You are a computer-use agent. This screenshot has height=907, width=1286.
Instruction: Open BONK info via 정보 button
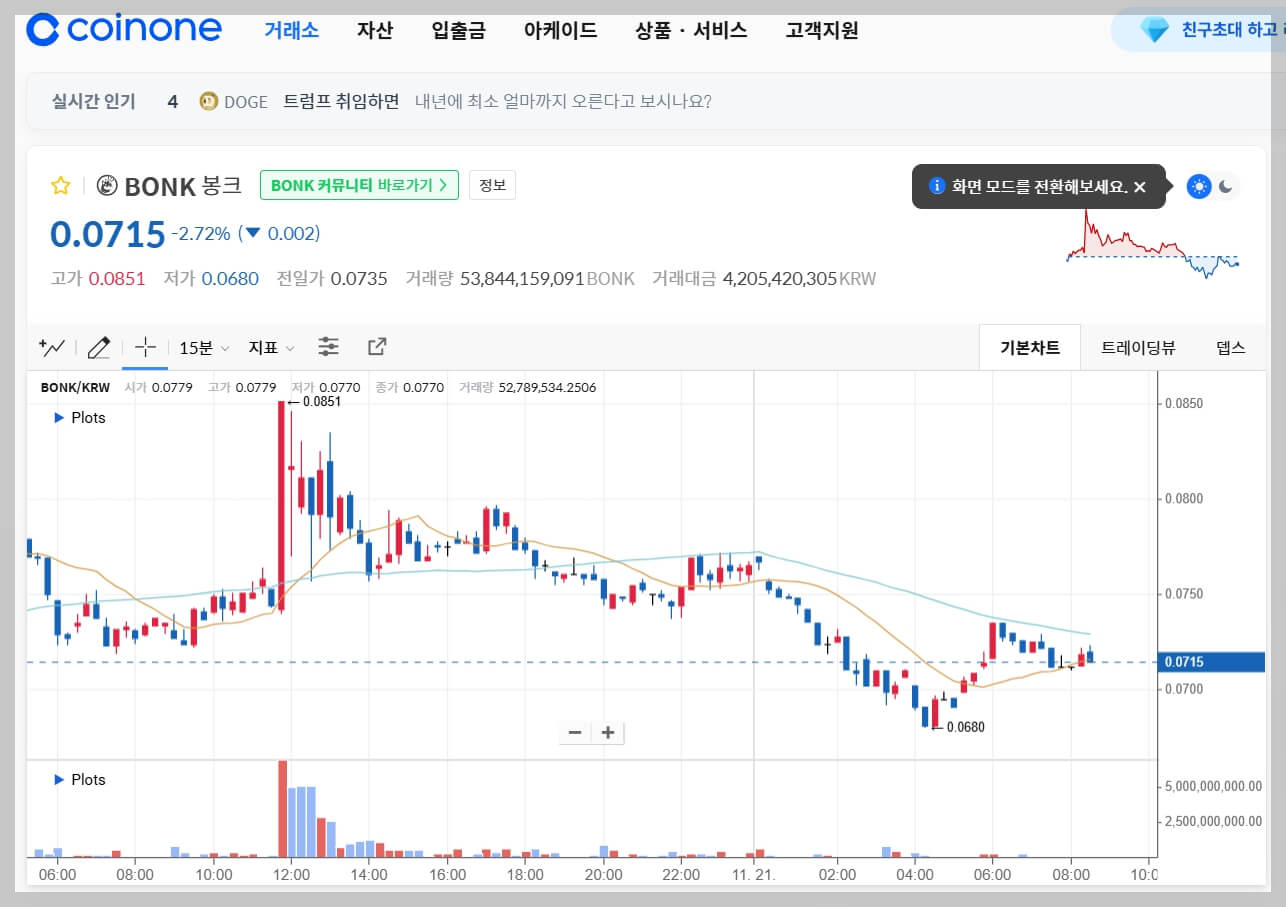(x=492, y=184)
